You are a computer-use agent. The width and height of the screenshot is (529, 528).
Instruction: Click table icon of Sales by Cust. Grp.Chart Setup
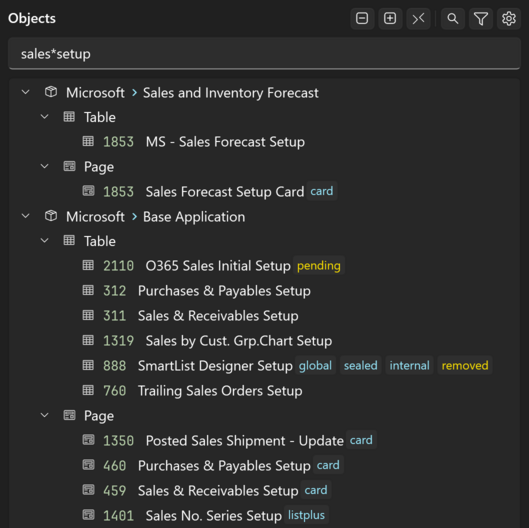coord(88,340)
